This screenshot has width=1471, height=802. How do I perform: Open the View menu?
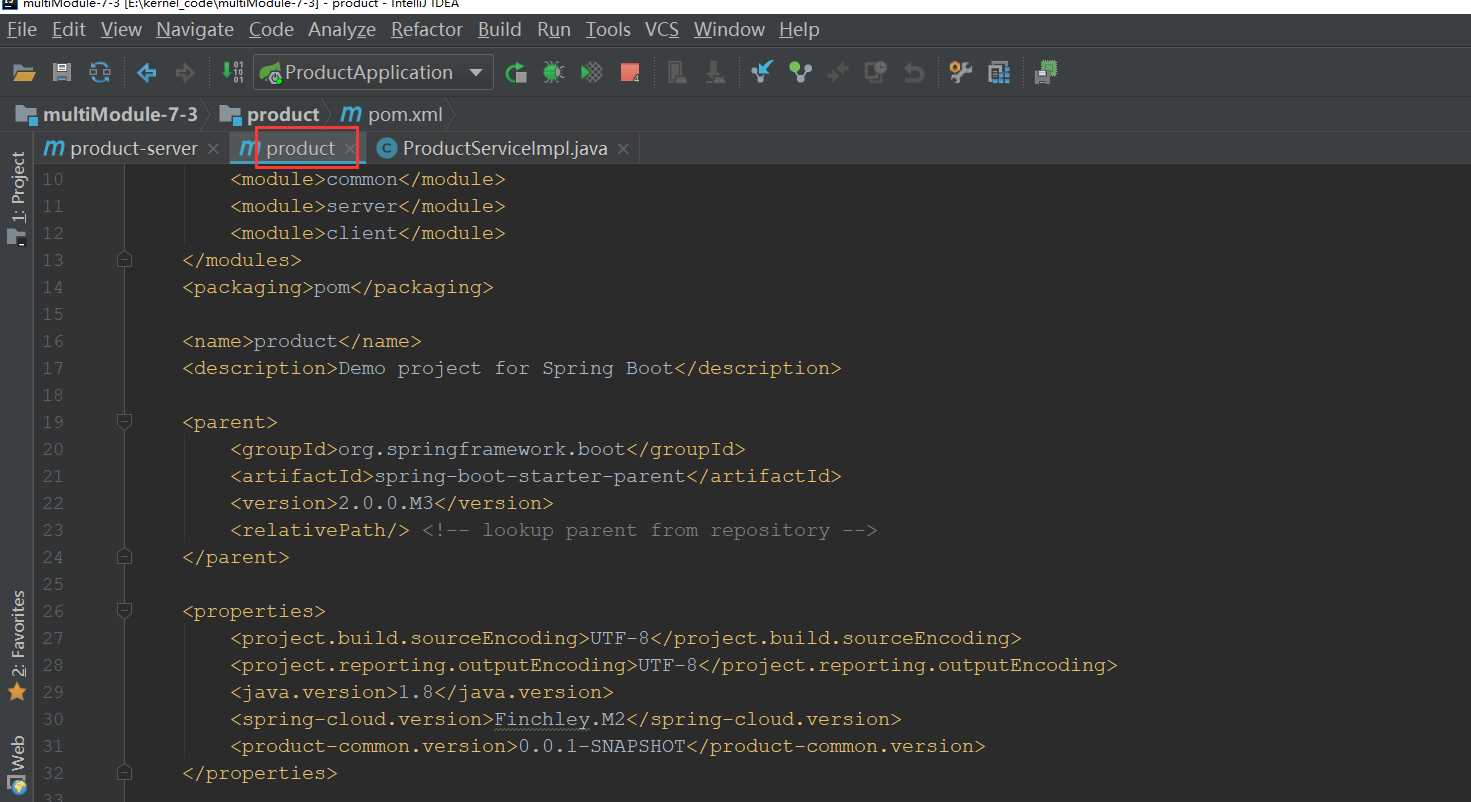[x=121, y=29]
